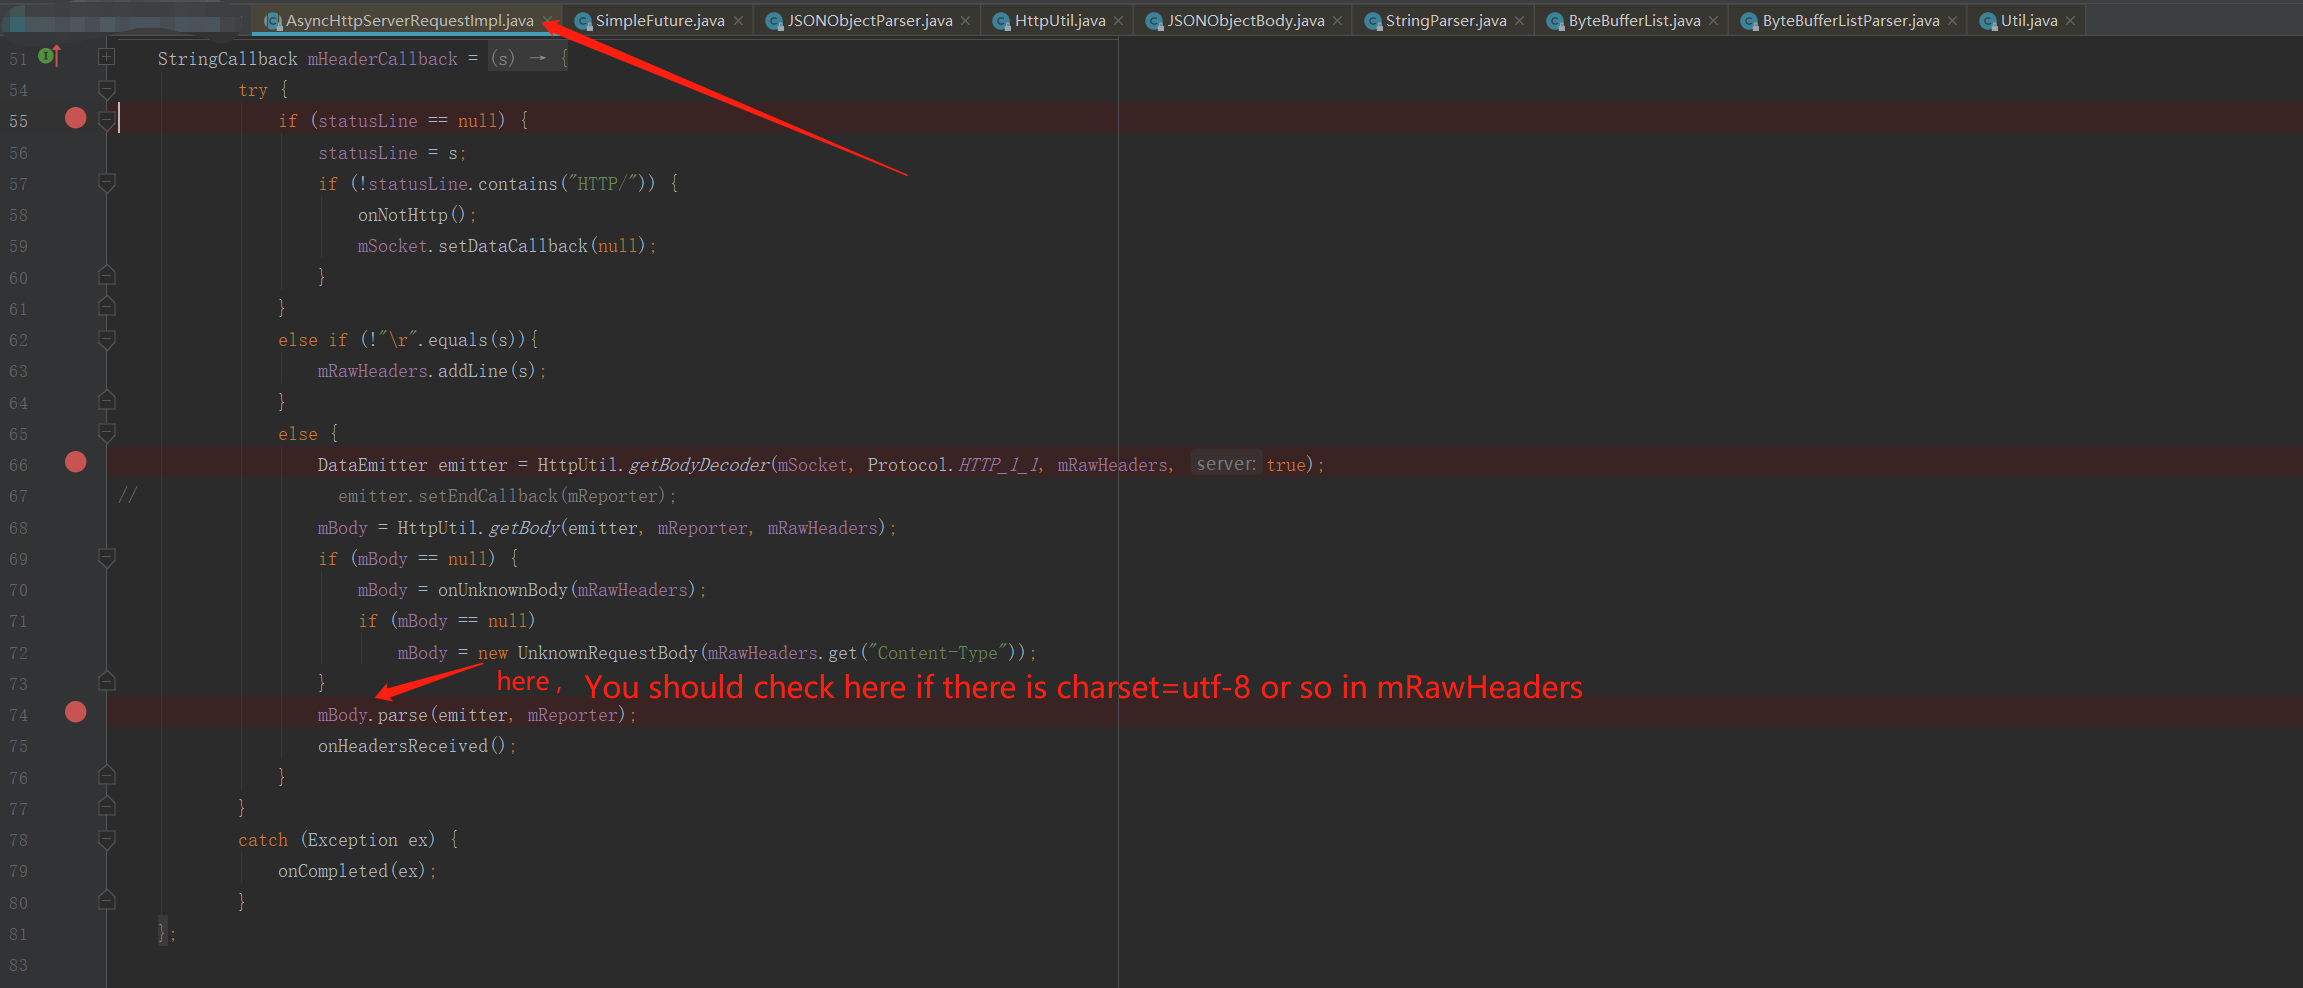Toggle breakpoint on line 66
Screen dimensions: 2303x988
tap(75, 462)
